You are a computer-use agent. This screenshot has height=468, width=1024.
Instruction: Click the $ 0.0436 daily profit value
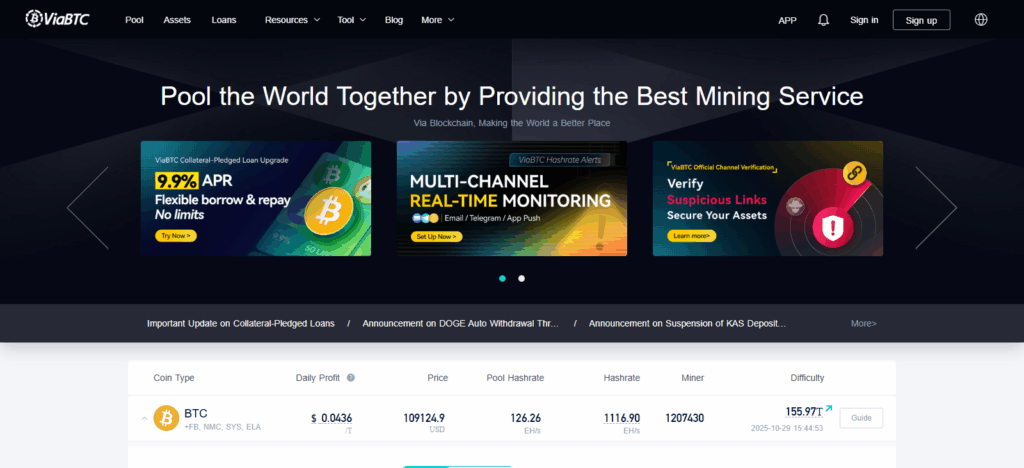(x=332, y=418)
